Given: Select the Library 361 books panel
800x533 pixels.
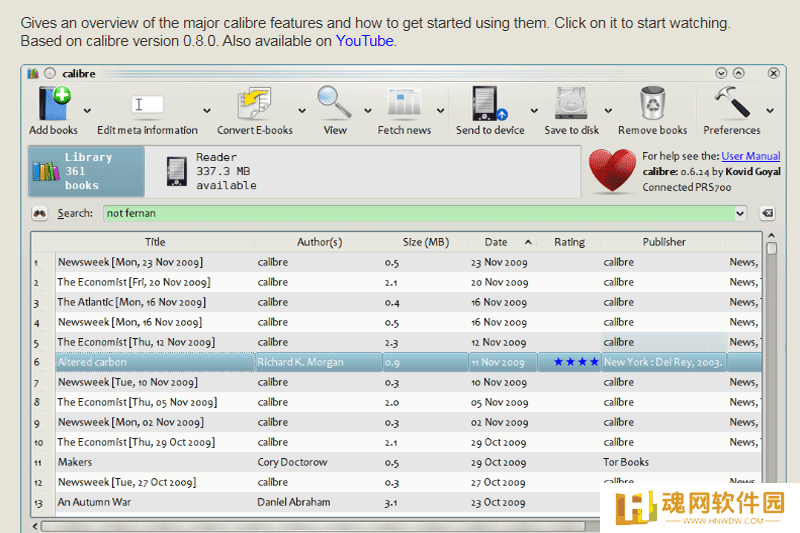Looking at the screenshot, I should point(86,171).
